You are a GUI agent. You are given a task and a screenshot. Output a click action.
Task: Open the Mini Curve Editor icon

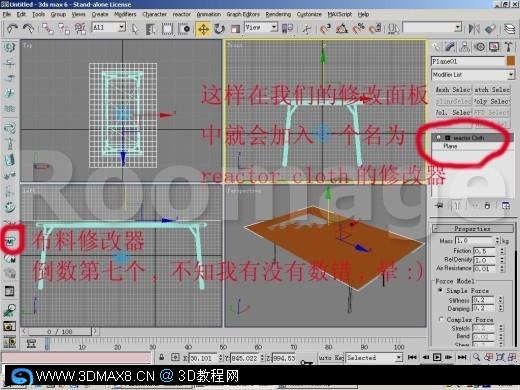[31, 343]
